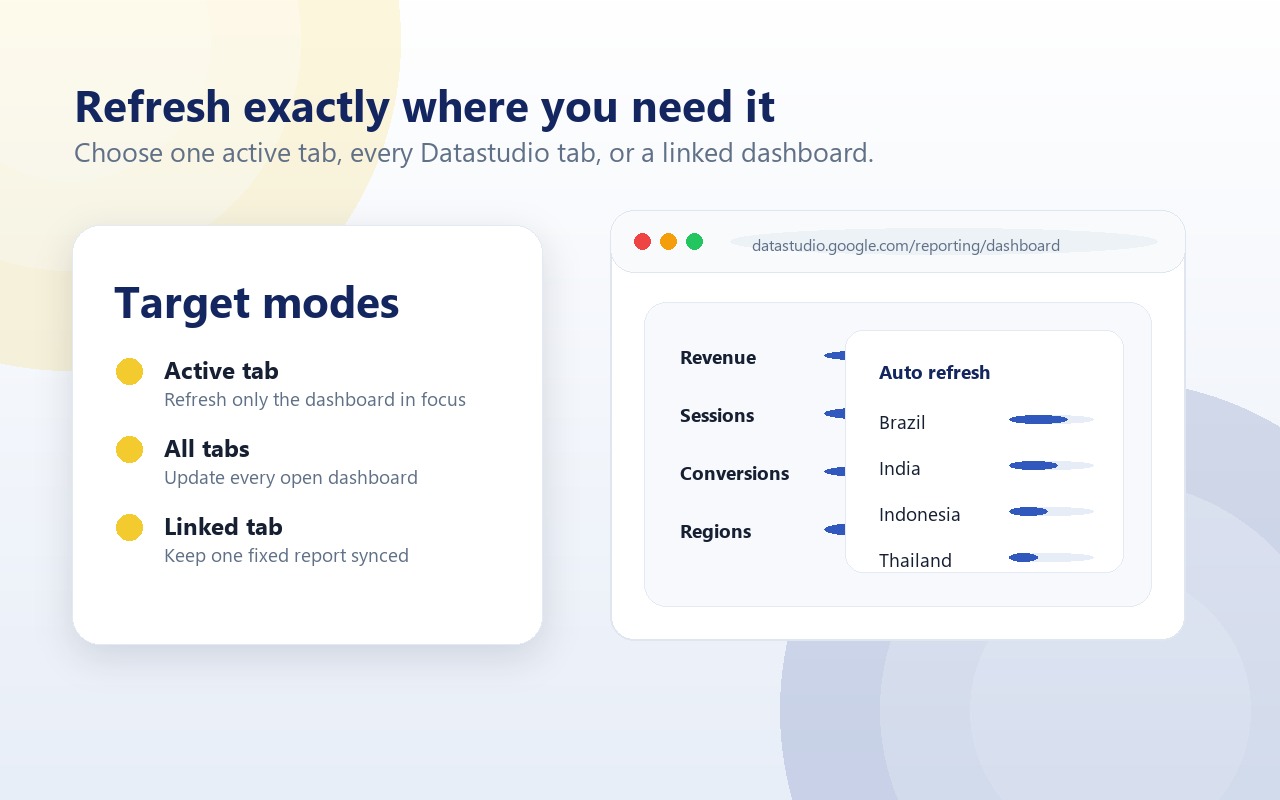Click the Auto refresh panel title

click(934, 373)
